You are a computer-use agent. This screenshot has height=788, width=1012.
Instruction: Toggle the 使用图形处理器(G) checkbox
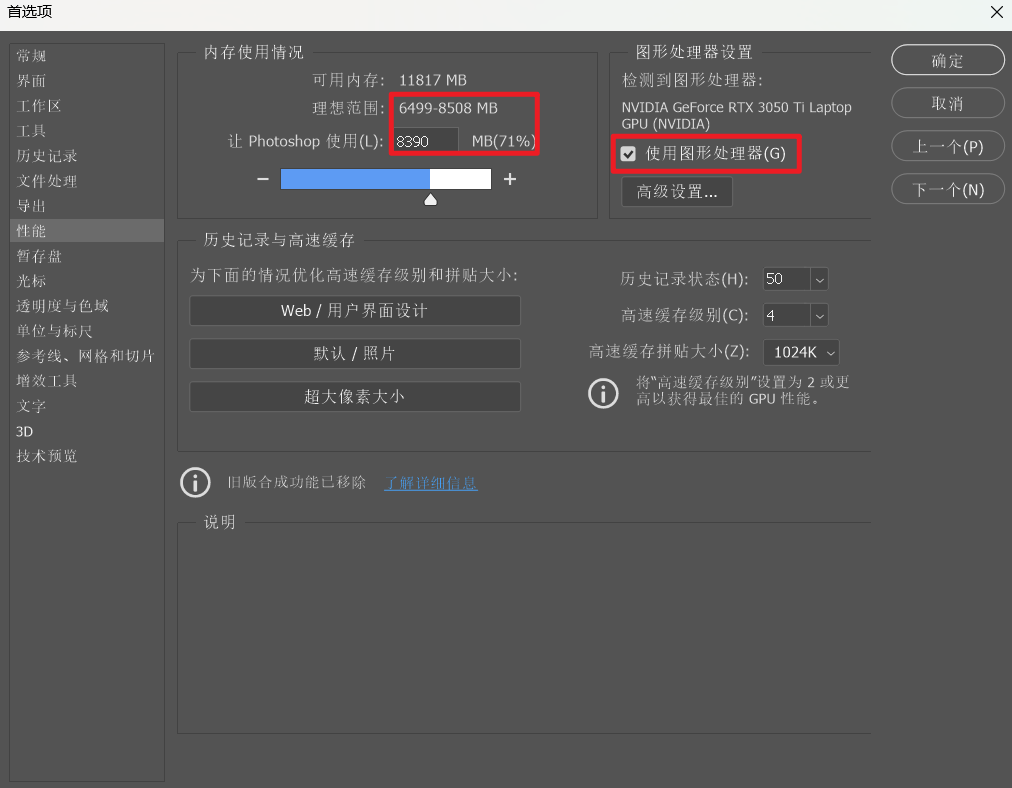[x=628, y=154]
